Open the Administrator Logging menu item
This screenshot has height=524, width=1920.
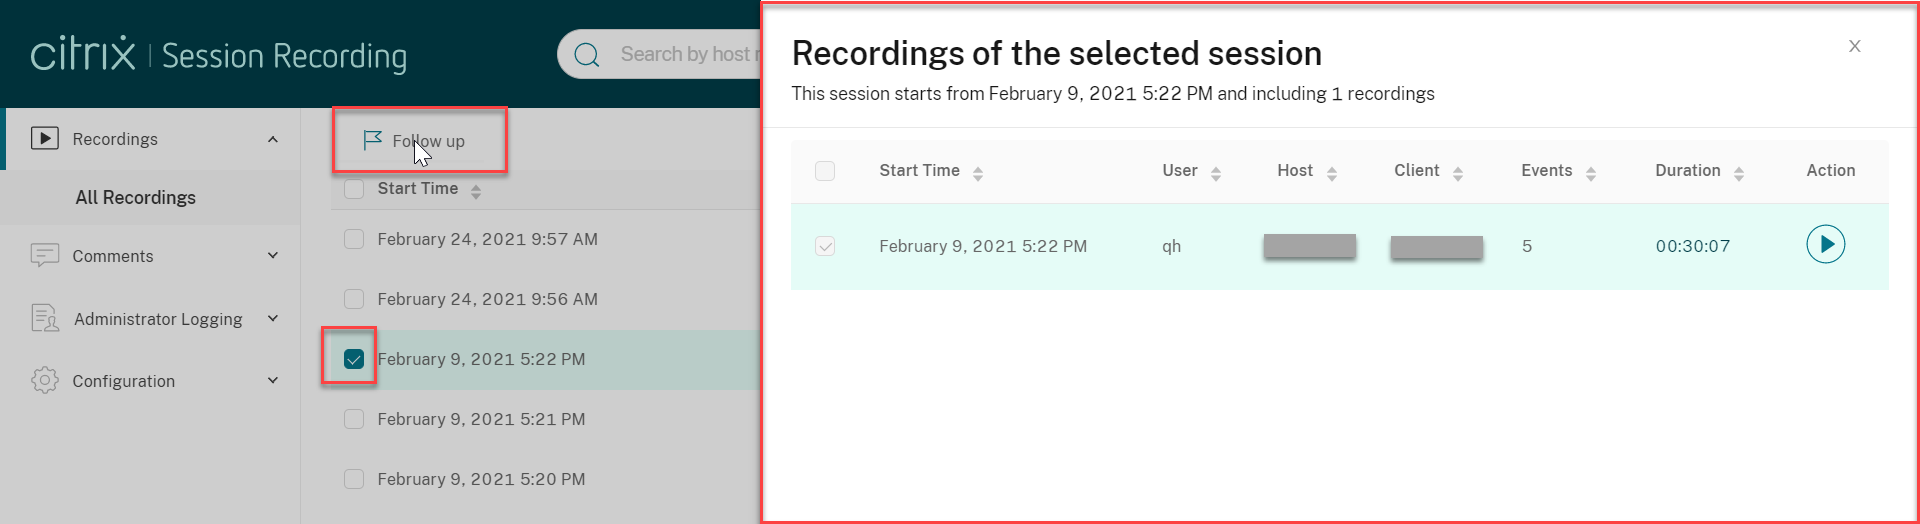[x=158, y=319]
